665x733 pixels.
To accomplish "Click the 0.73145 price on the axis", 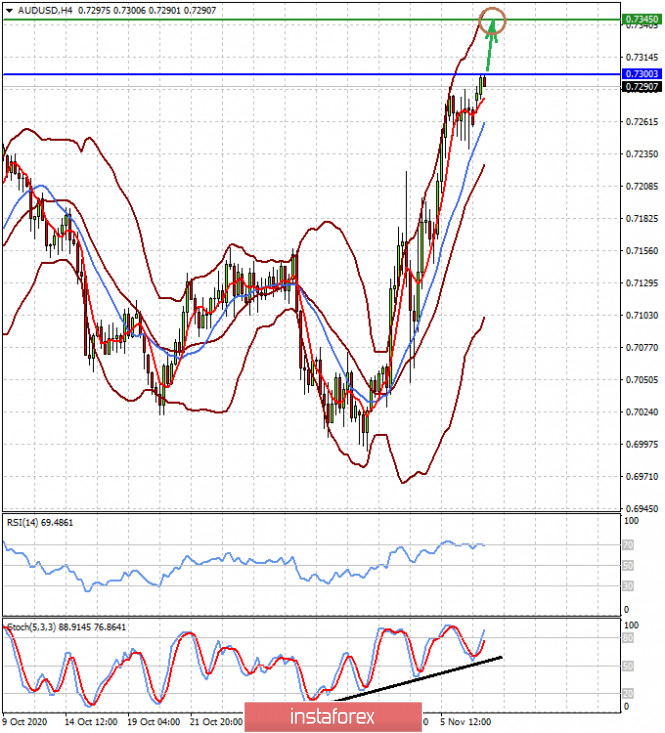I will pos(642,57).
